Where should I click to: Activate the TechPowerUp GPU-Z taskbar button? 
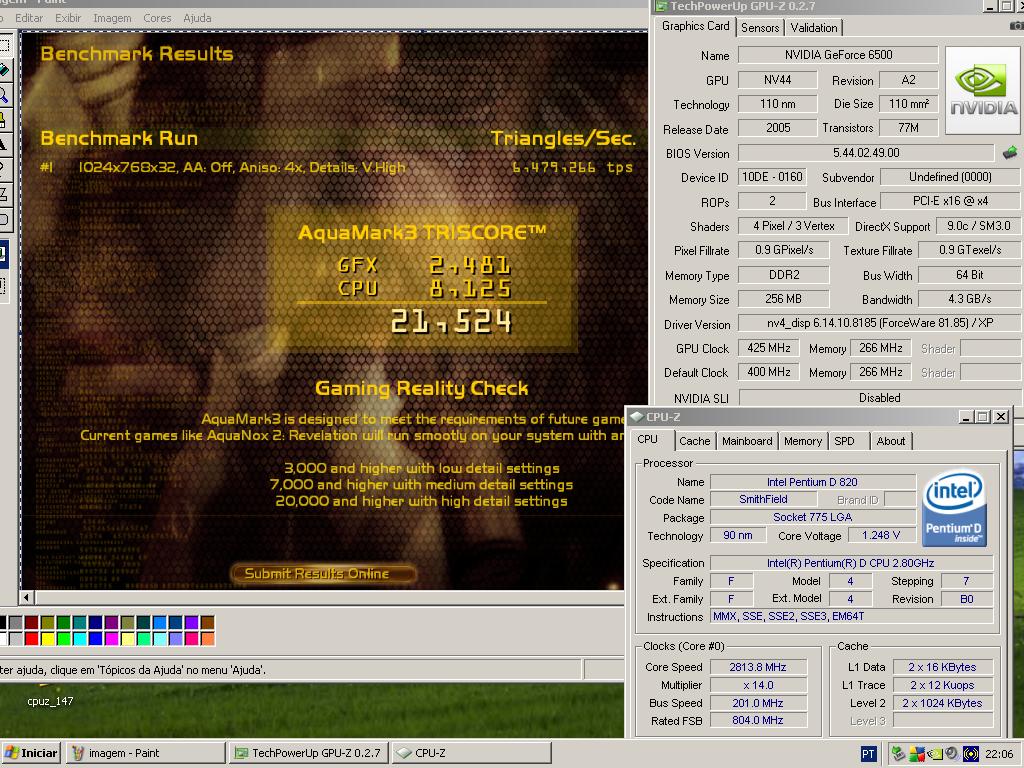click(310, 754)
